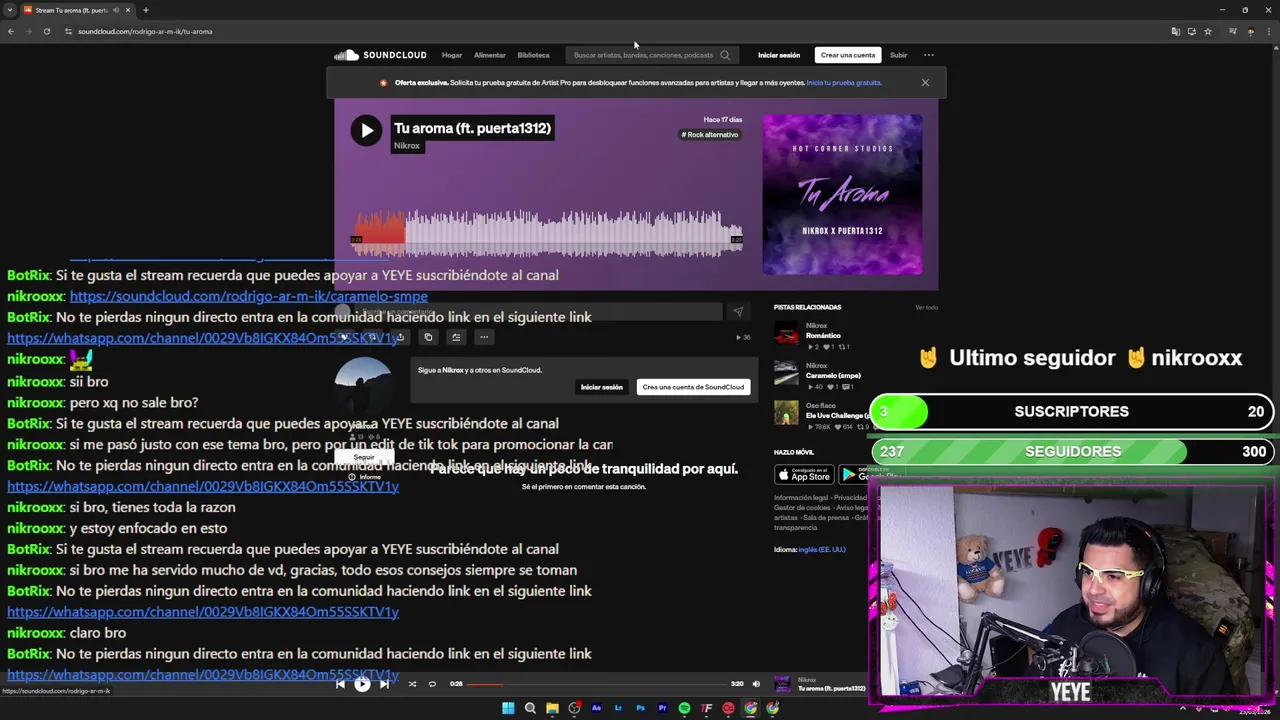Image resolution: width=1280 pixels, height=720 pixels.
Task: Open the Windows Start menu
Action: tap(508, 708)
